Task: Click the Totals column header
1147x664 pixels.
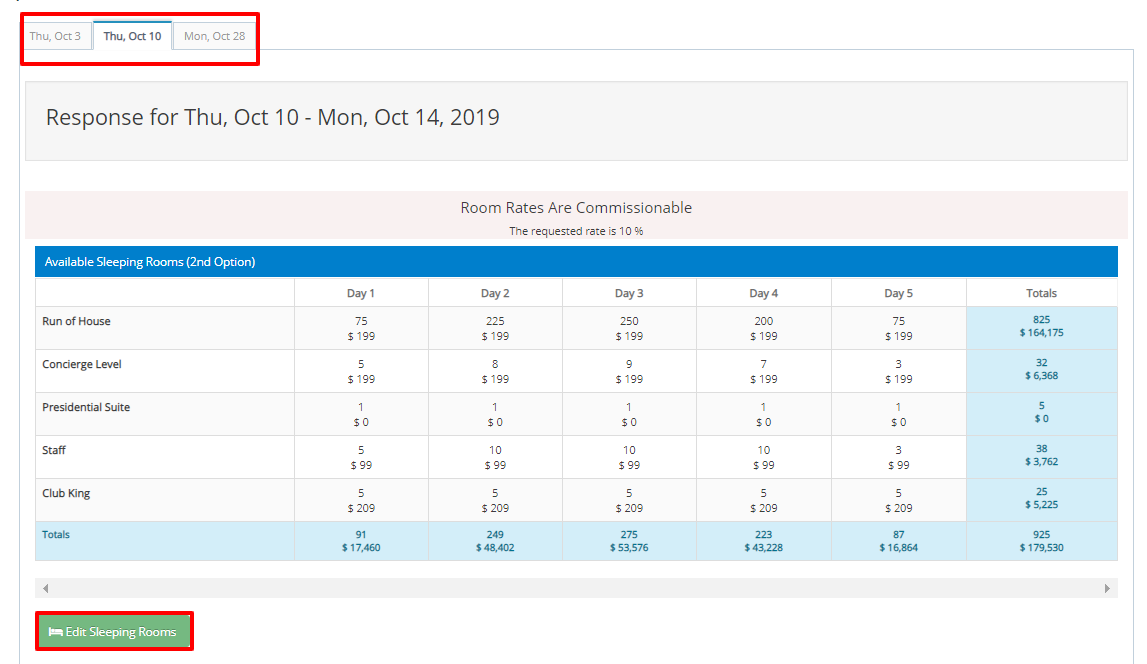Action: 1041,293
